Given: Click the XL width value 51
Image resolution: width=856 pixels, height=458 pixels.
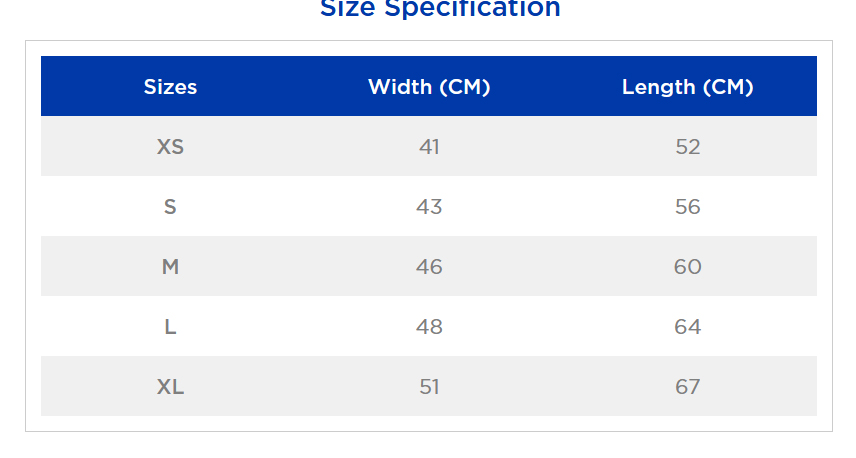Looking at the screenshot, I should tap(429, 387).
